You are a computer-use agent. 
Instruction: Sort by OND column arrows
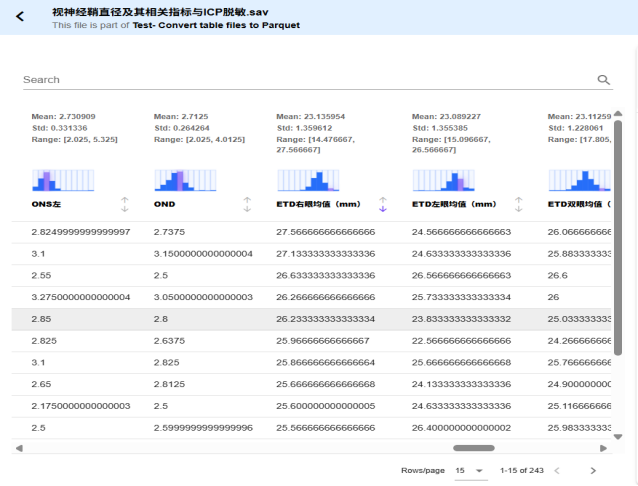pyautogui.click(x=247, y=204)
